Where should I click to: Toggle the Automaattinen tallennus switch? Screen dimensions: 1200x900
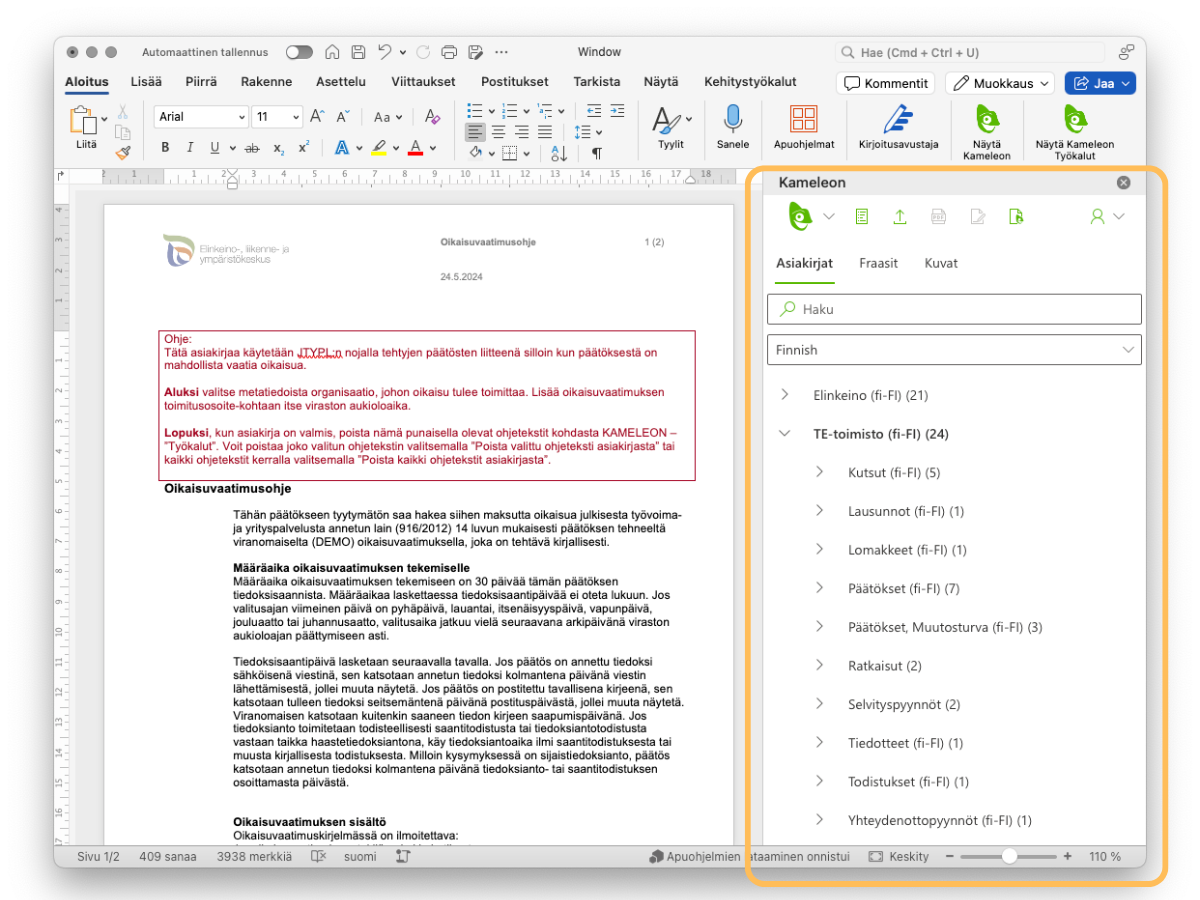[x=298, y=52]
